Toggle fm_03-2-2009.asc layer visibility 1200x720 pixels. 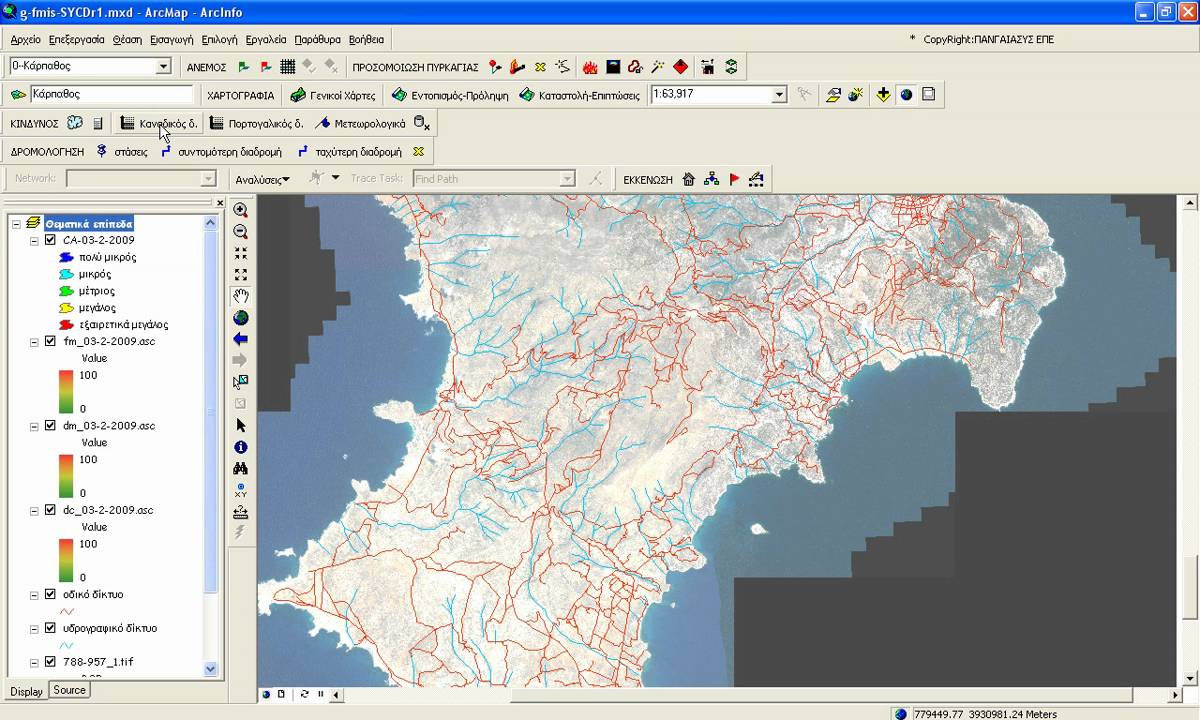(x=50, y=341)
